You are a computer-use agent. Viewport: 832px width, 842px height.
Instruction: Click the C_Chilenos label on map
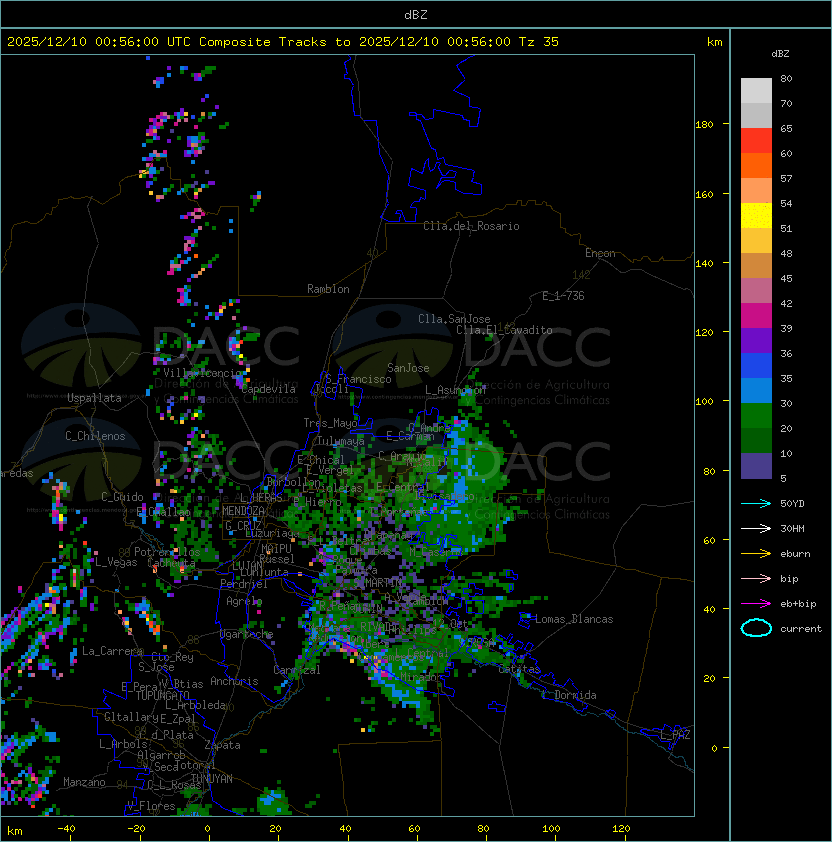coord(95,436)
